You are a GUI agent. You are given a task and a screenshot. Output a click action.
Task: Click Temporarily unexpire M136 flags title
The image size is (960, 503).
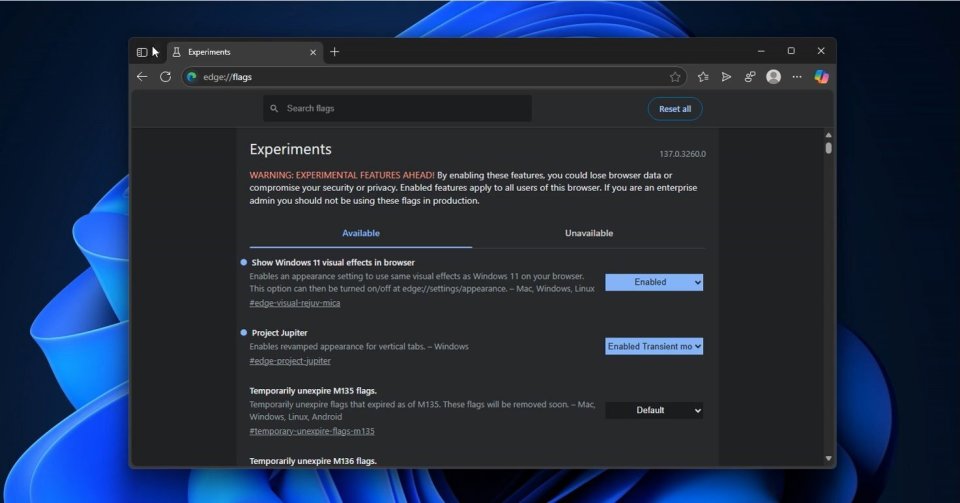point(313,461)
